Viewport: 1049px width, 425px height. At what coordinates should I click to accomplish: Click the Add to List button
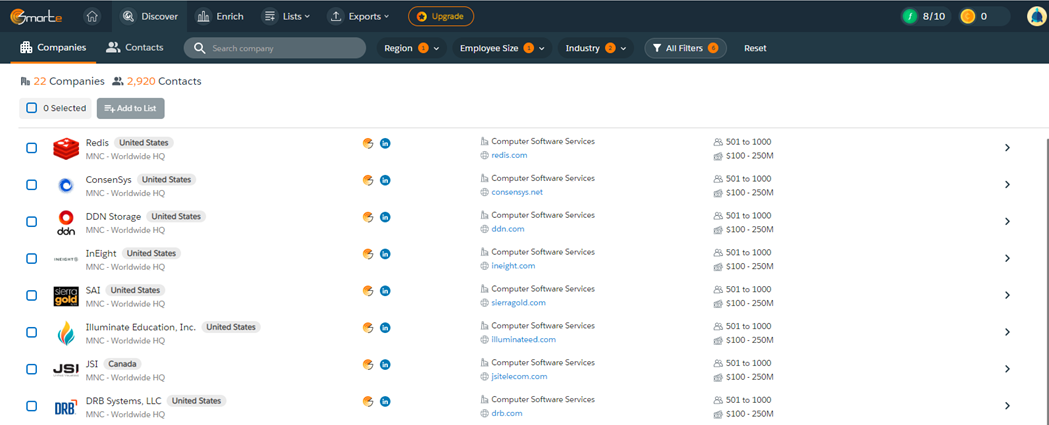(130, 108)
